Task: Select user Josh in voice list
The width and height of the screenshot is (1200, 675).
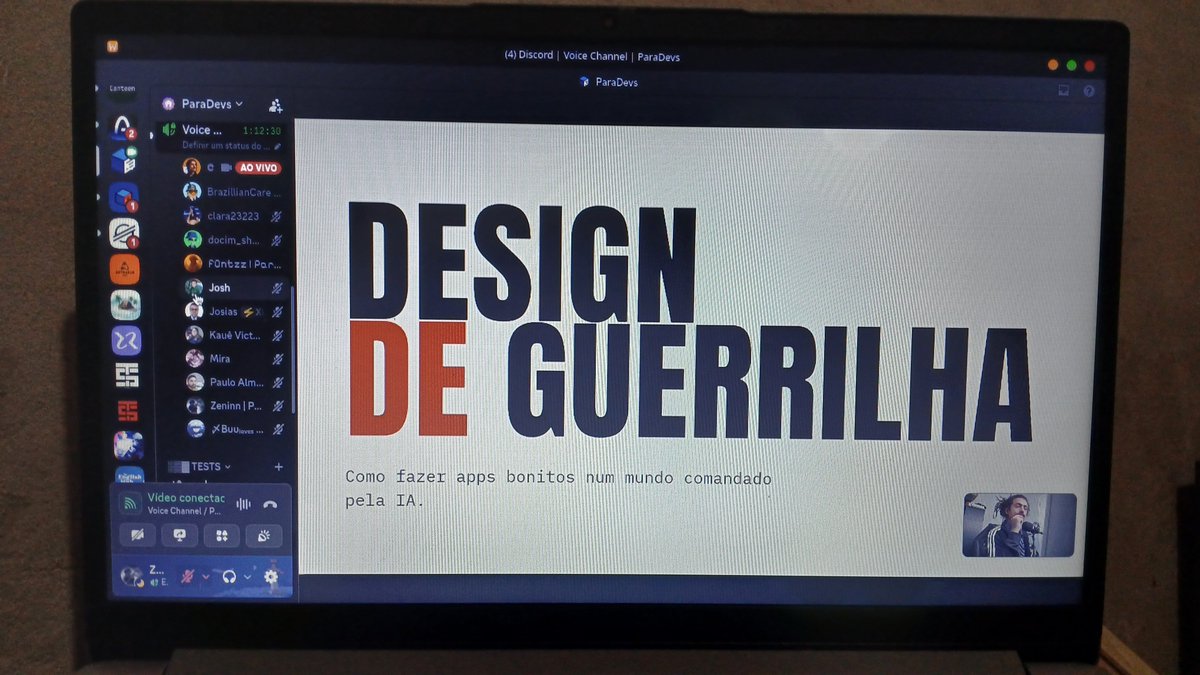Action: point(236,288)
